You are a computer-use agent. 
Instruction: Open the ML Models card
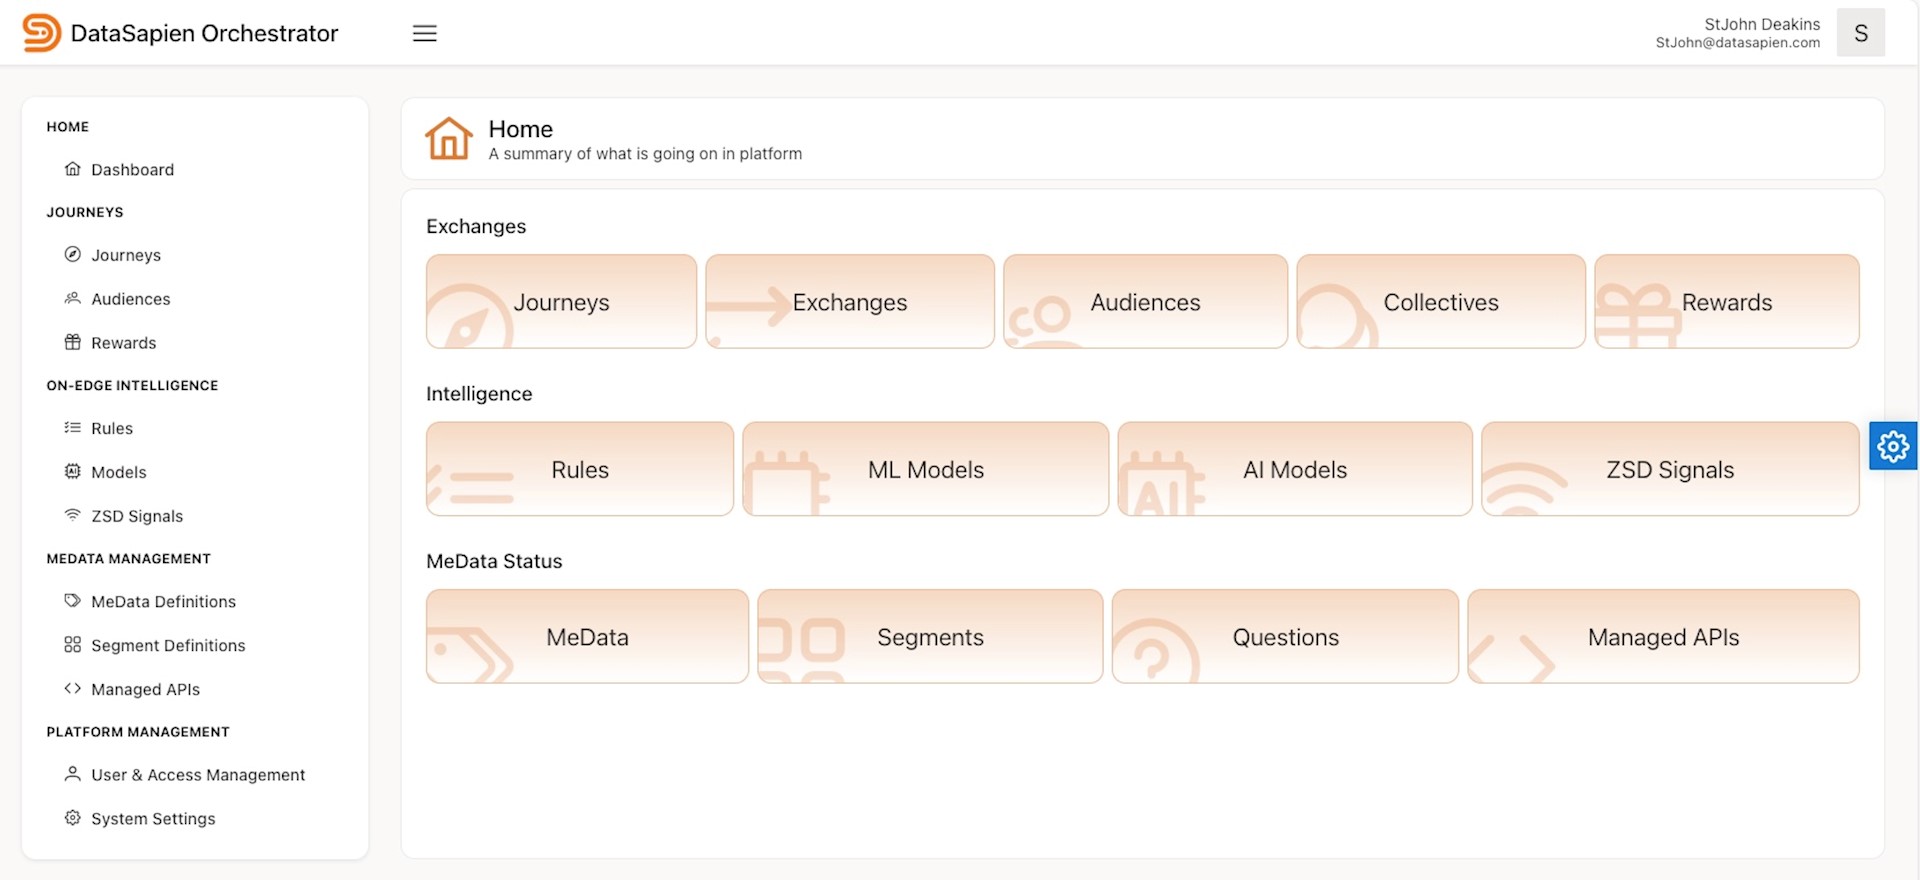tap(925, 470)
